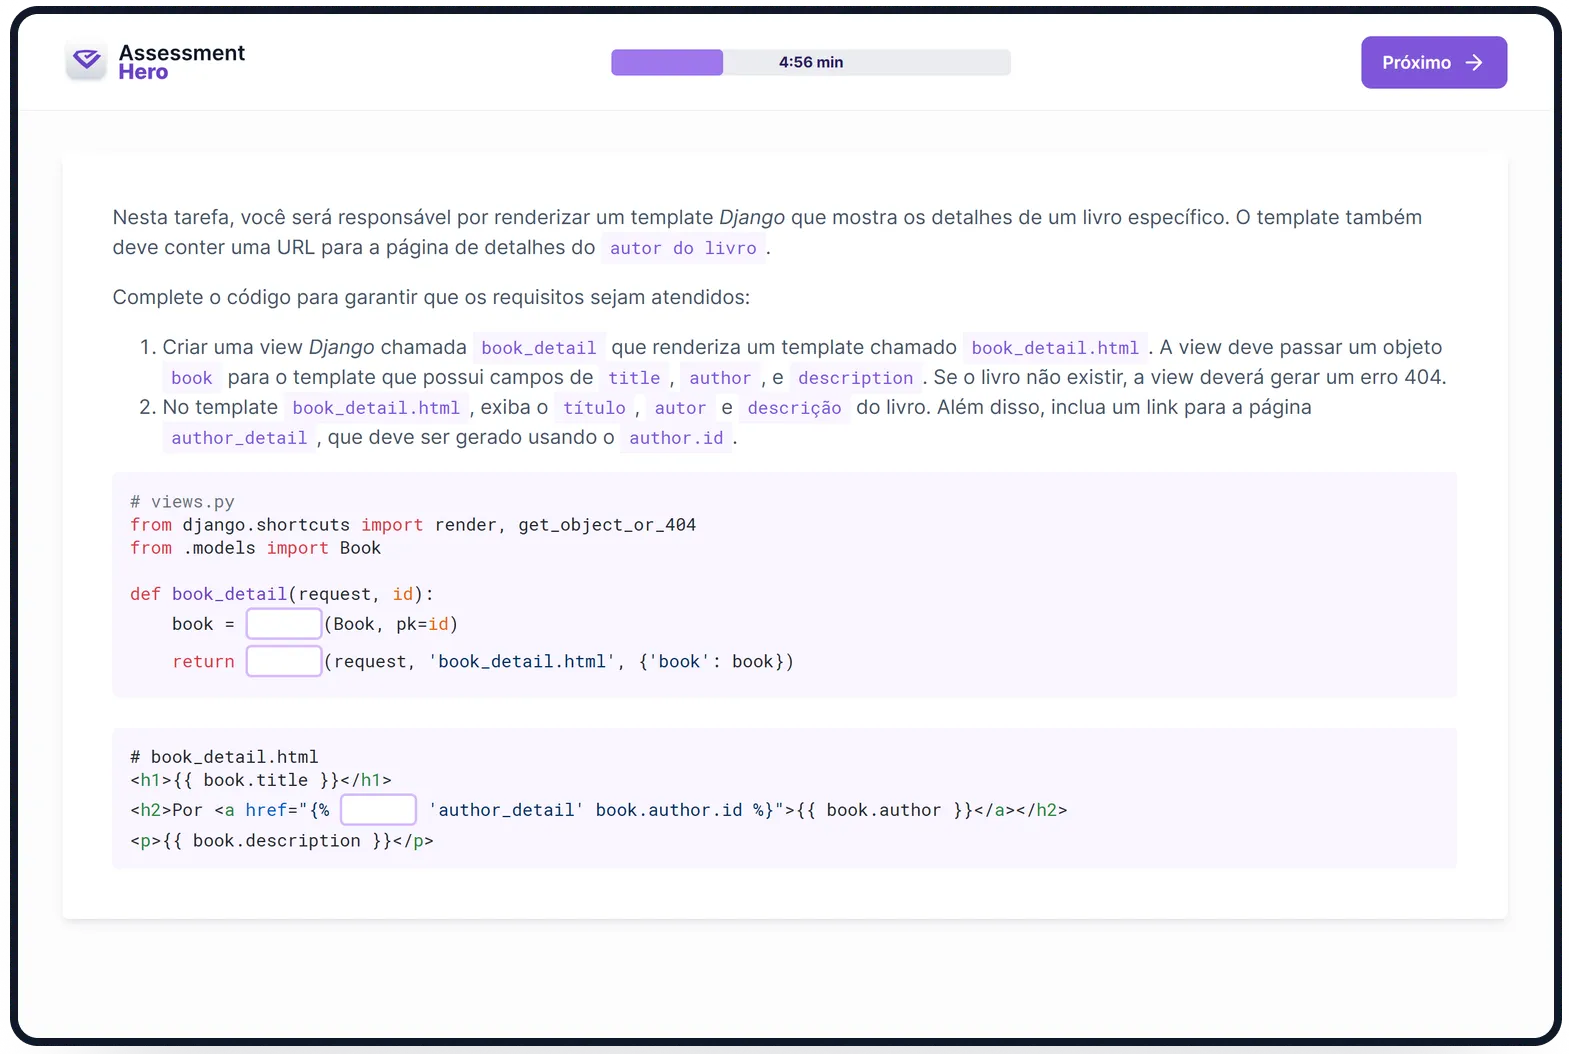Click the 'author_detail' inline code term
The height and width of the screenshot is (1054, 1569).
(x=239, y=438)
